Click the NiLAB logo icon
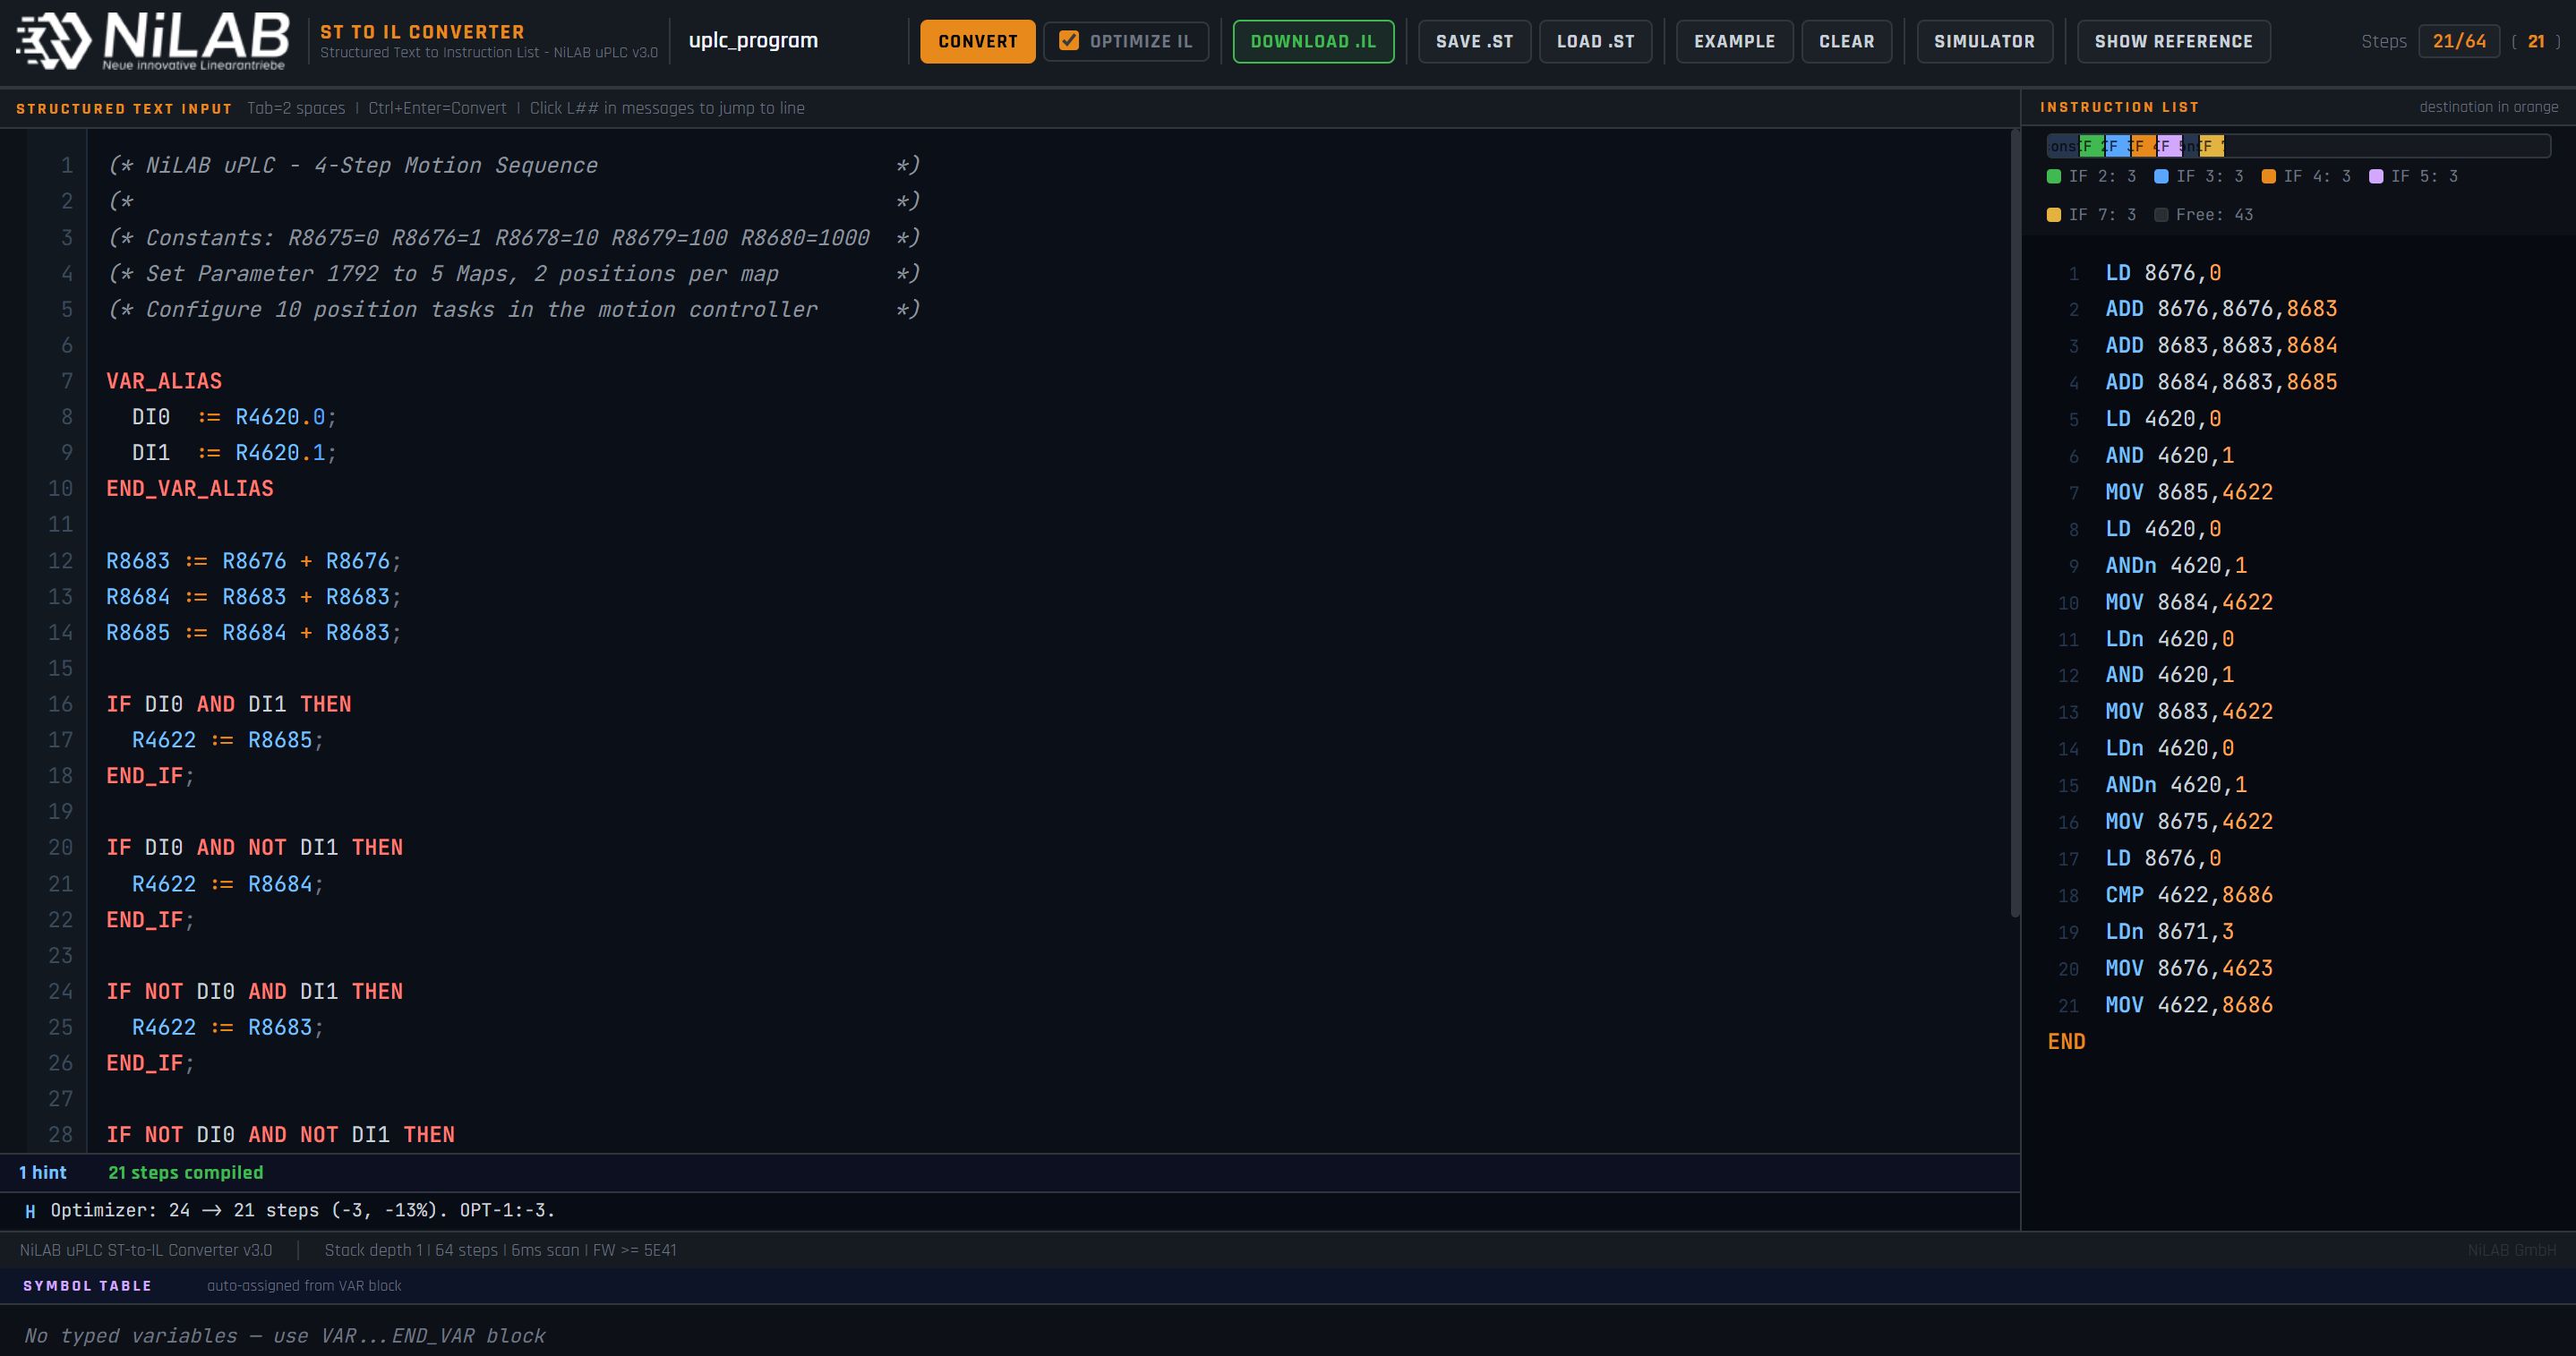 click(54, 42)
